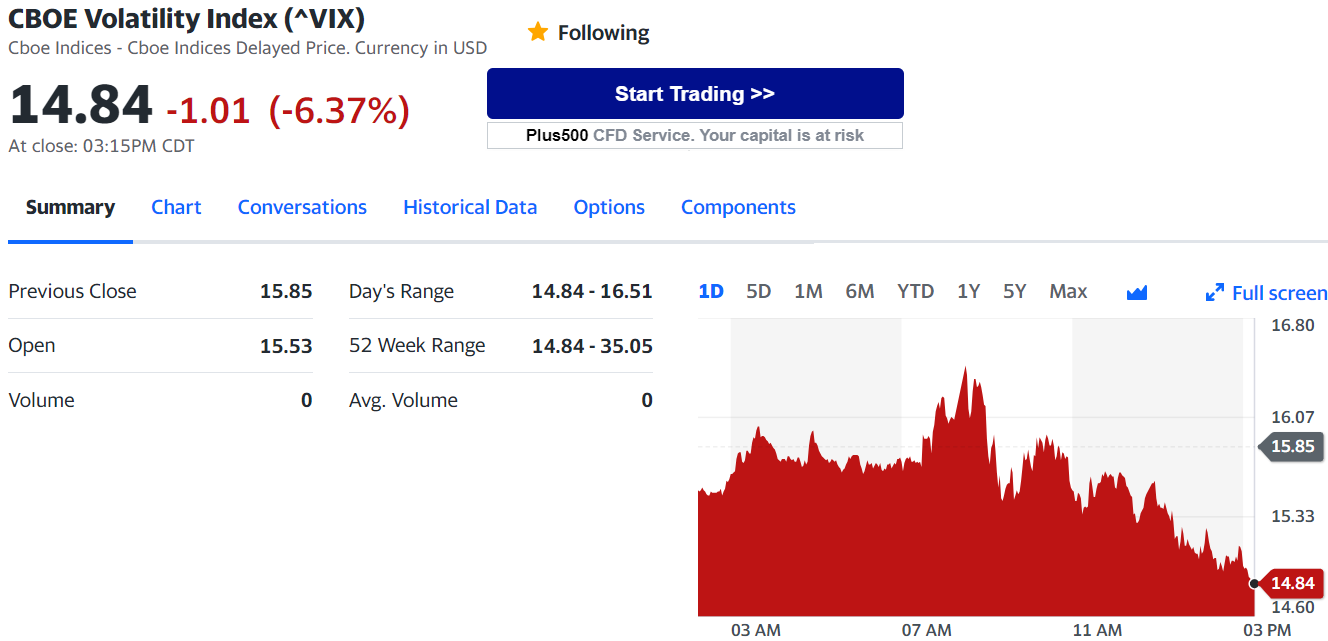Click the -1.01 (-6.37%) change value
This screenshot has height=641, width=1328.
288,109
